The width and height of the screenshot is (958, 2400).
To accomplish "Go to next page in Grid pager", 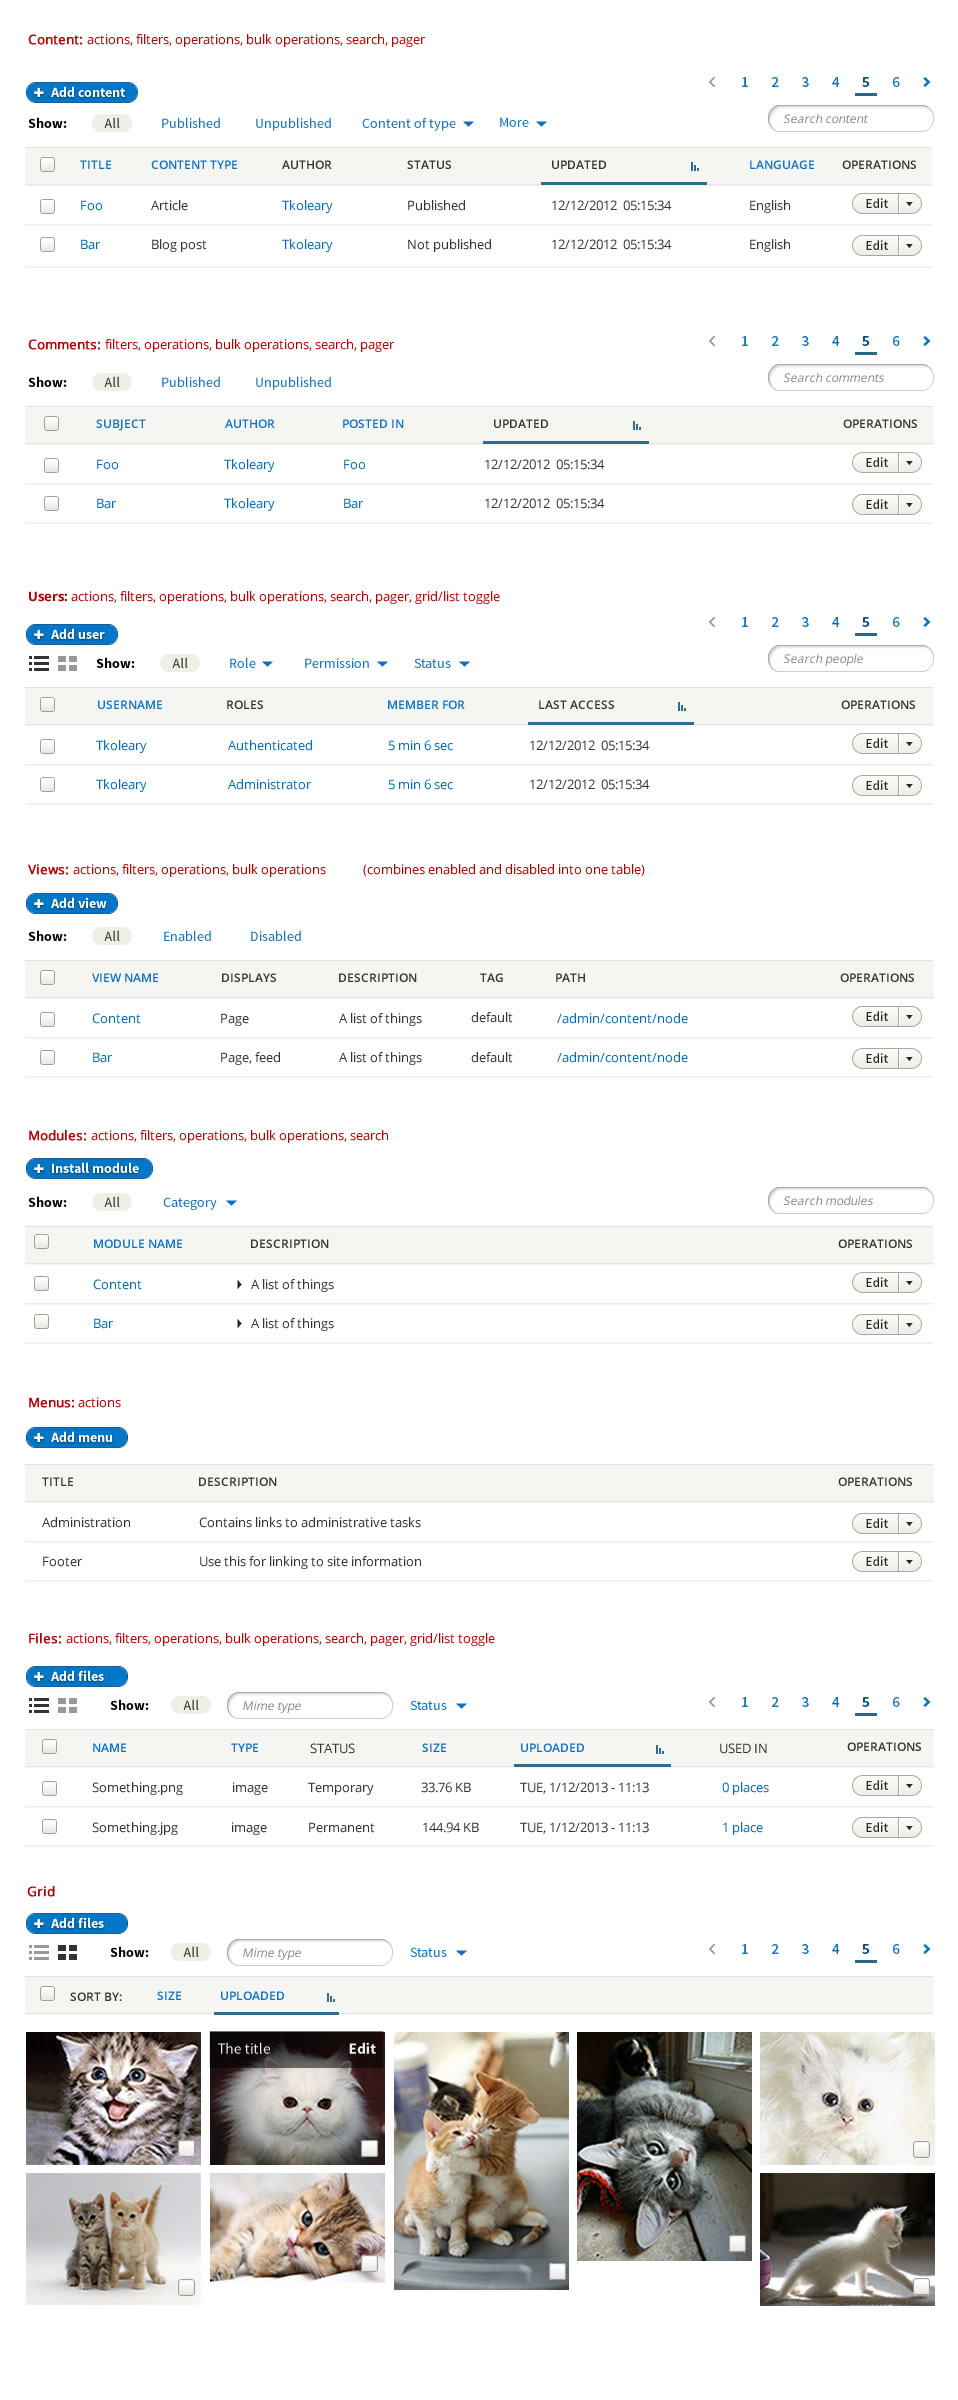I will point(927,1949).
